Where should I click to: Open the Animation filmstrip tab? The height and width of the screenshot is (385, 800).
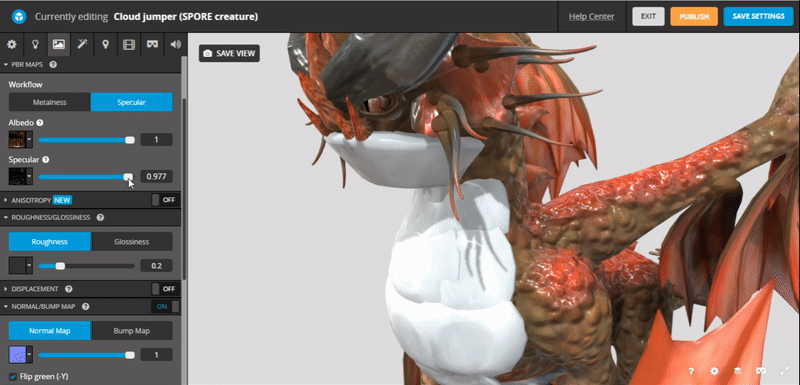click(x=129, y=44)
